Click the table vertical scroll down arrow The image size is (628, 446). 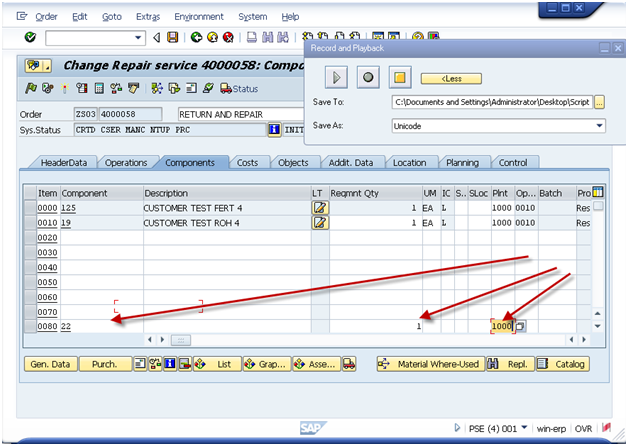point(598,326)
